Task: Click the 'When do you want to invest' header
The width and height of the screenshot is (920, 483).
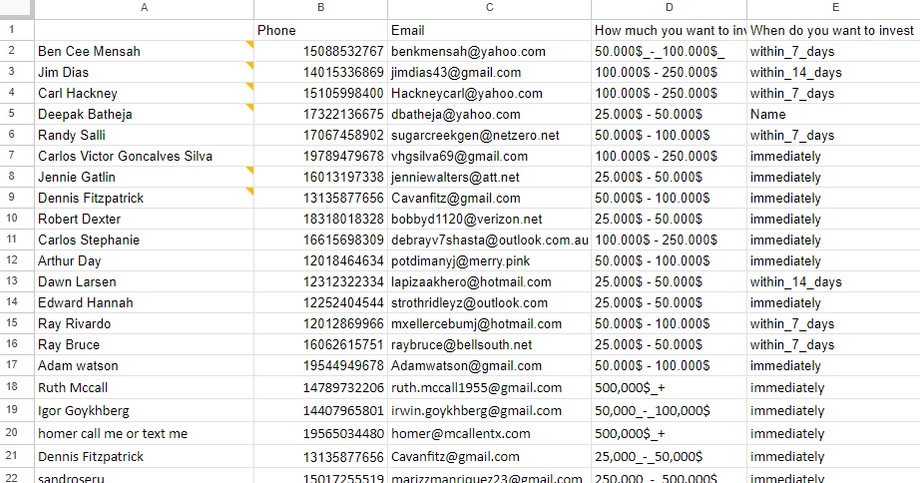Action: click(834, 30)
